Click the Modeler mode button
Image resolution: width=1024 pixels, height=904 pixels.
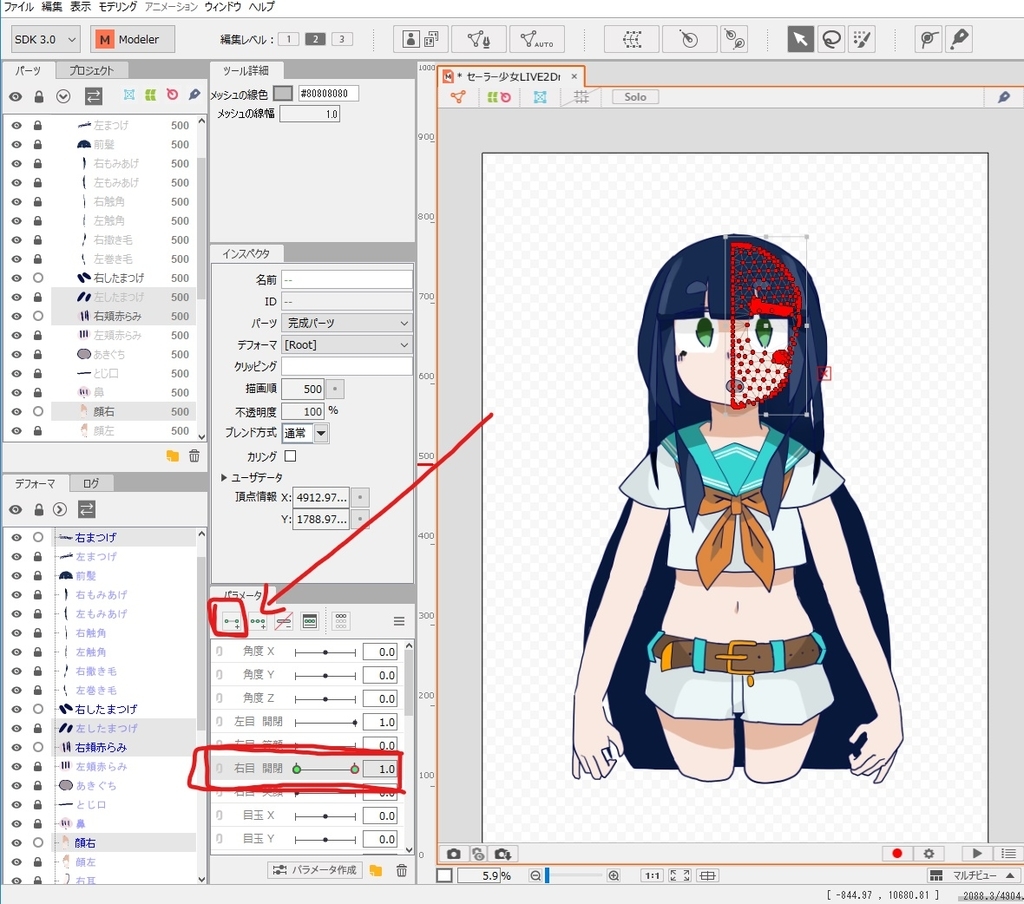133,39
